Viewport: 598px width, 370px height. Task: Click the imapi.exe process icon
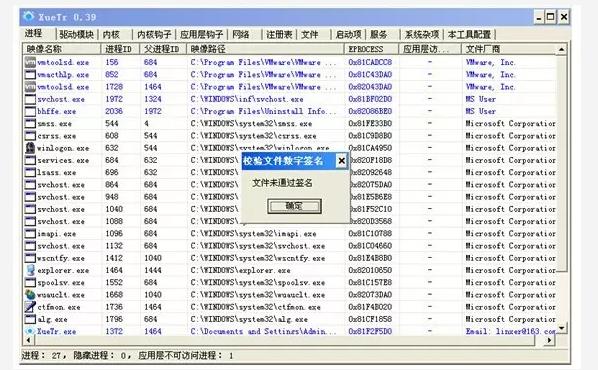coord(30,233)
